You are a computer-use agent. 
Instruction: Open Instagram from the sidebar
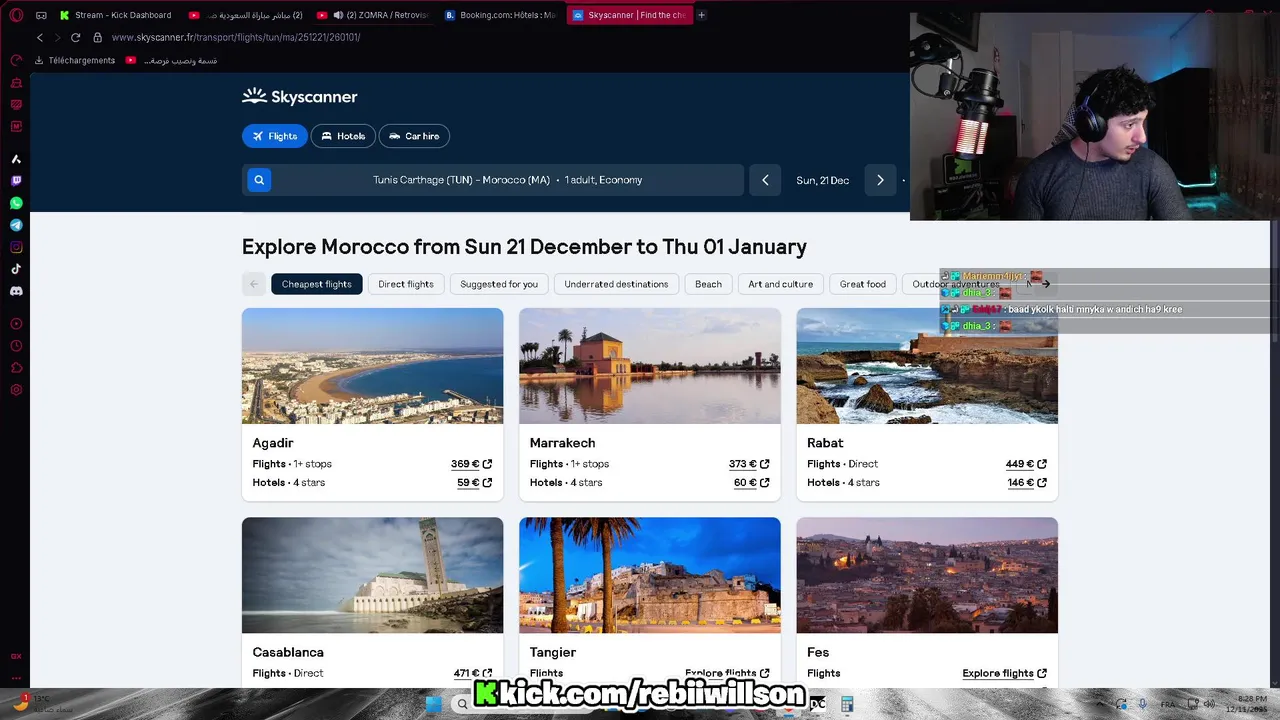click(x=16, y=247)
